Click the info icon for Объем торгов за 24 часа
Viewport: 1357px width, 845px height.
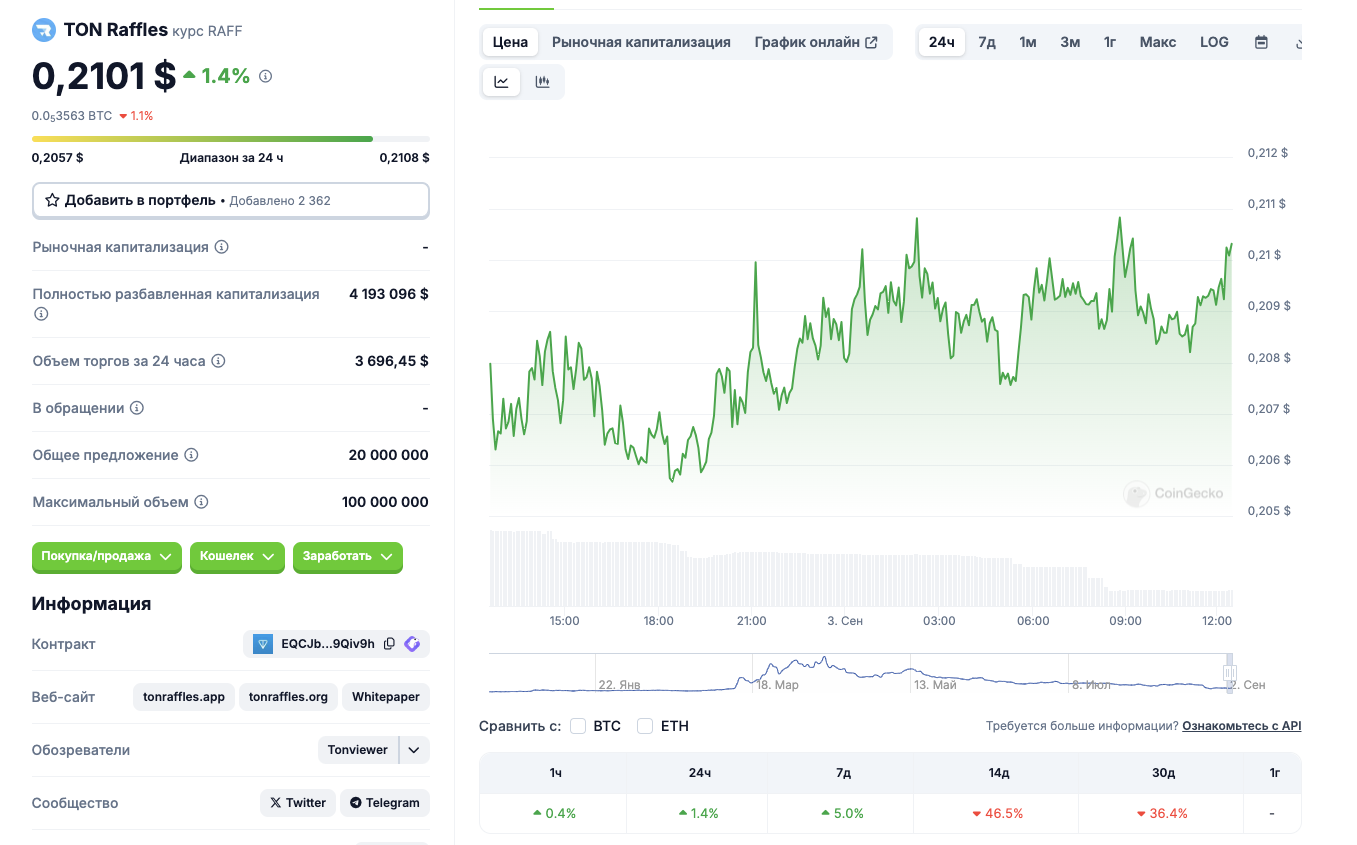[218, 361]
